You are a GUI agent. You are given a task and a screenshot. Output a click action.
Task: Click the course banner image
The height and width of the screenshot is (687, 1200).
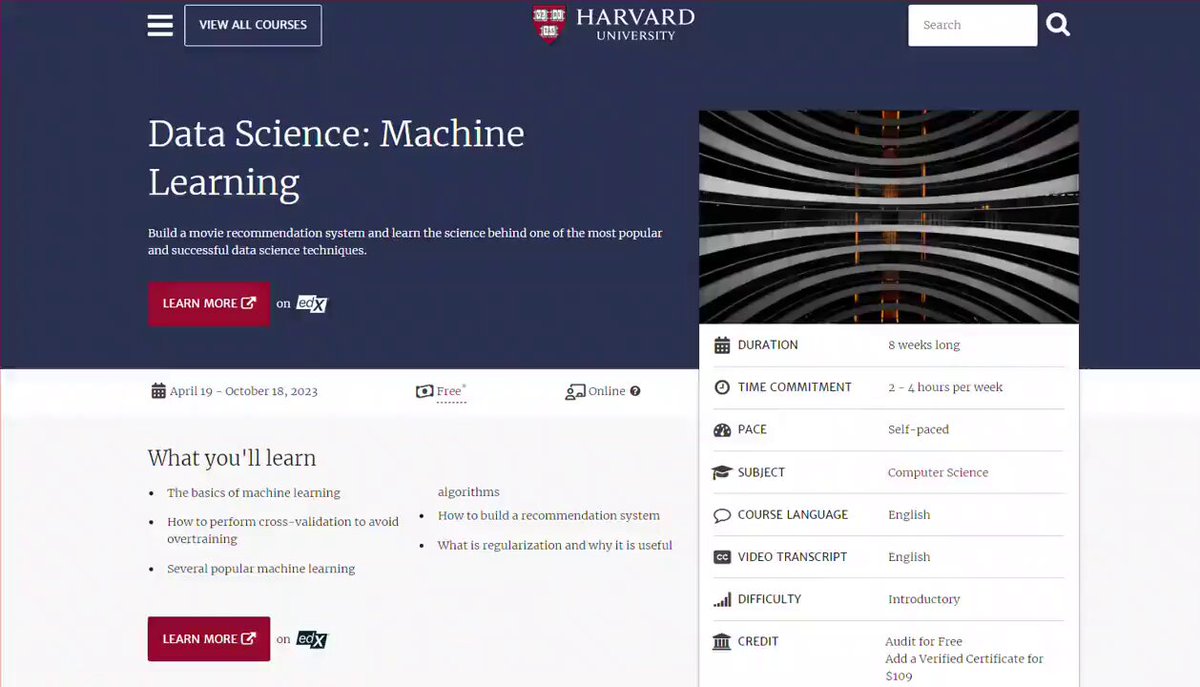(889, 217)
